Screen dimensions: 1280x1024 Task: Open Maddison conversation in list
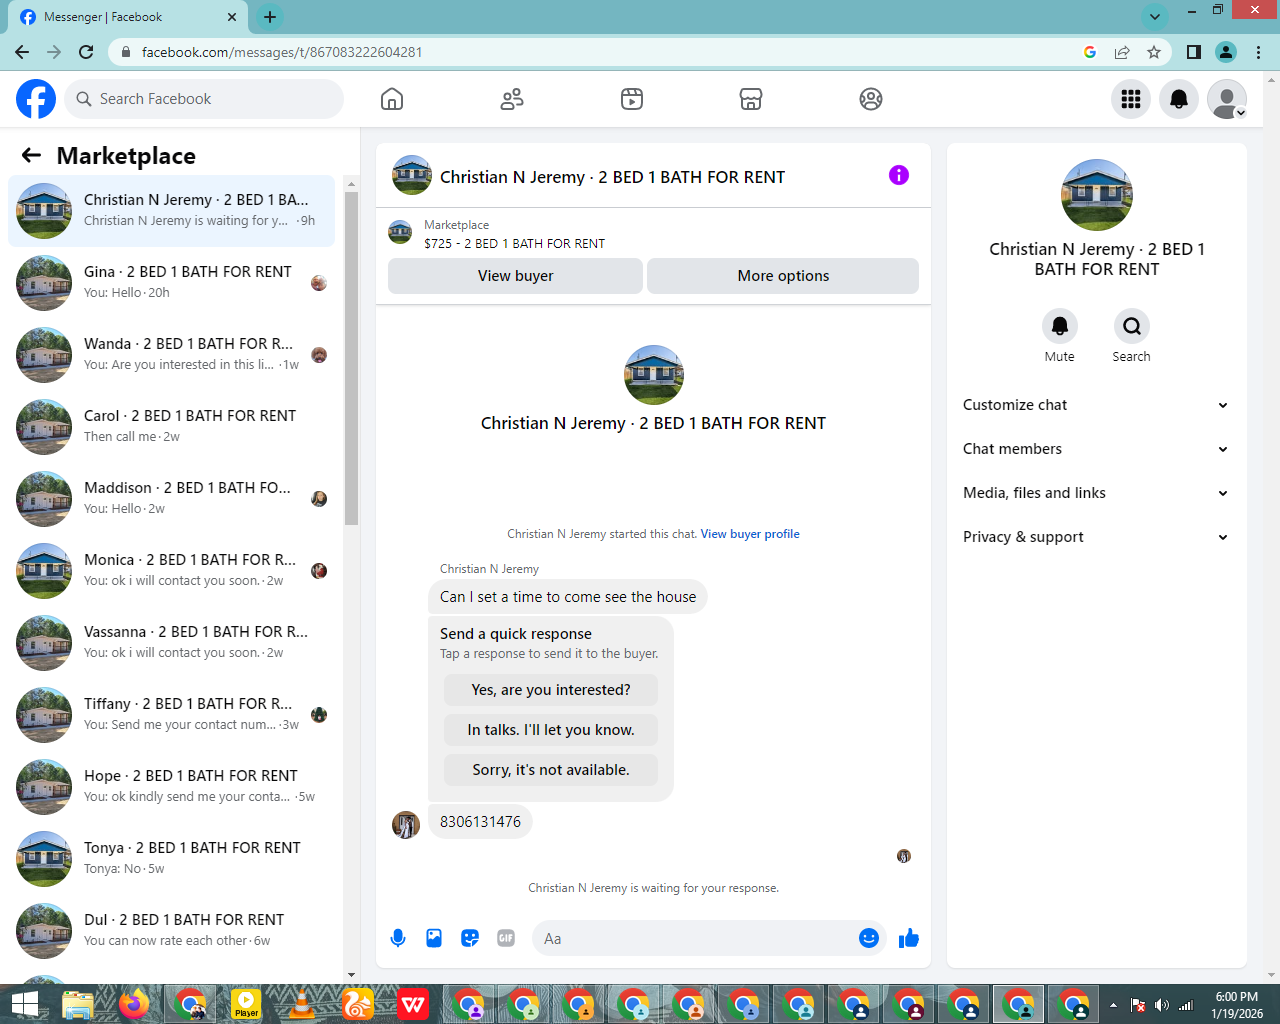click(172, 499)
